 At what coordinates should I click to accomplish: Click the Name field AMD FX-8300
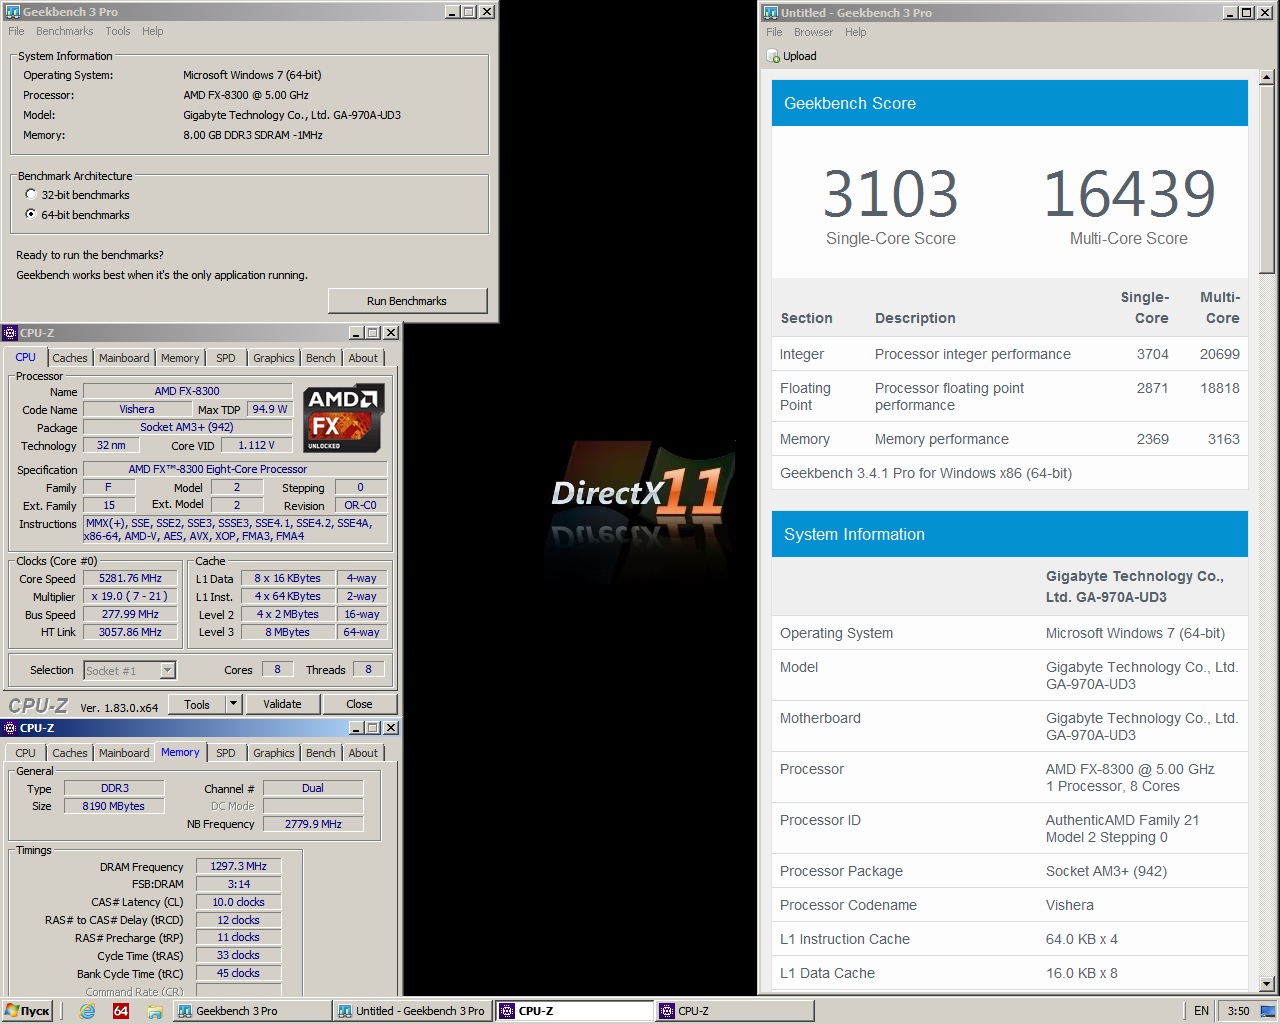187,391
